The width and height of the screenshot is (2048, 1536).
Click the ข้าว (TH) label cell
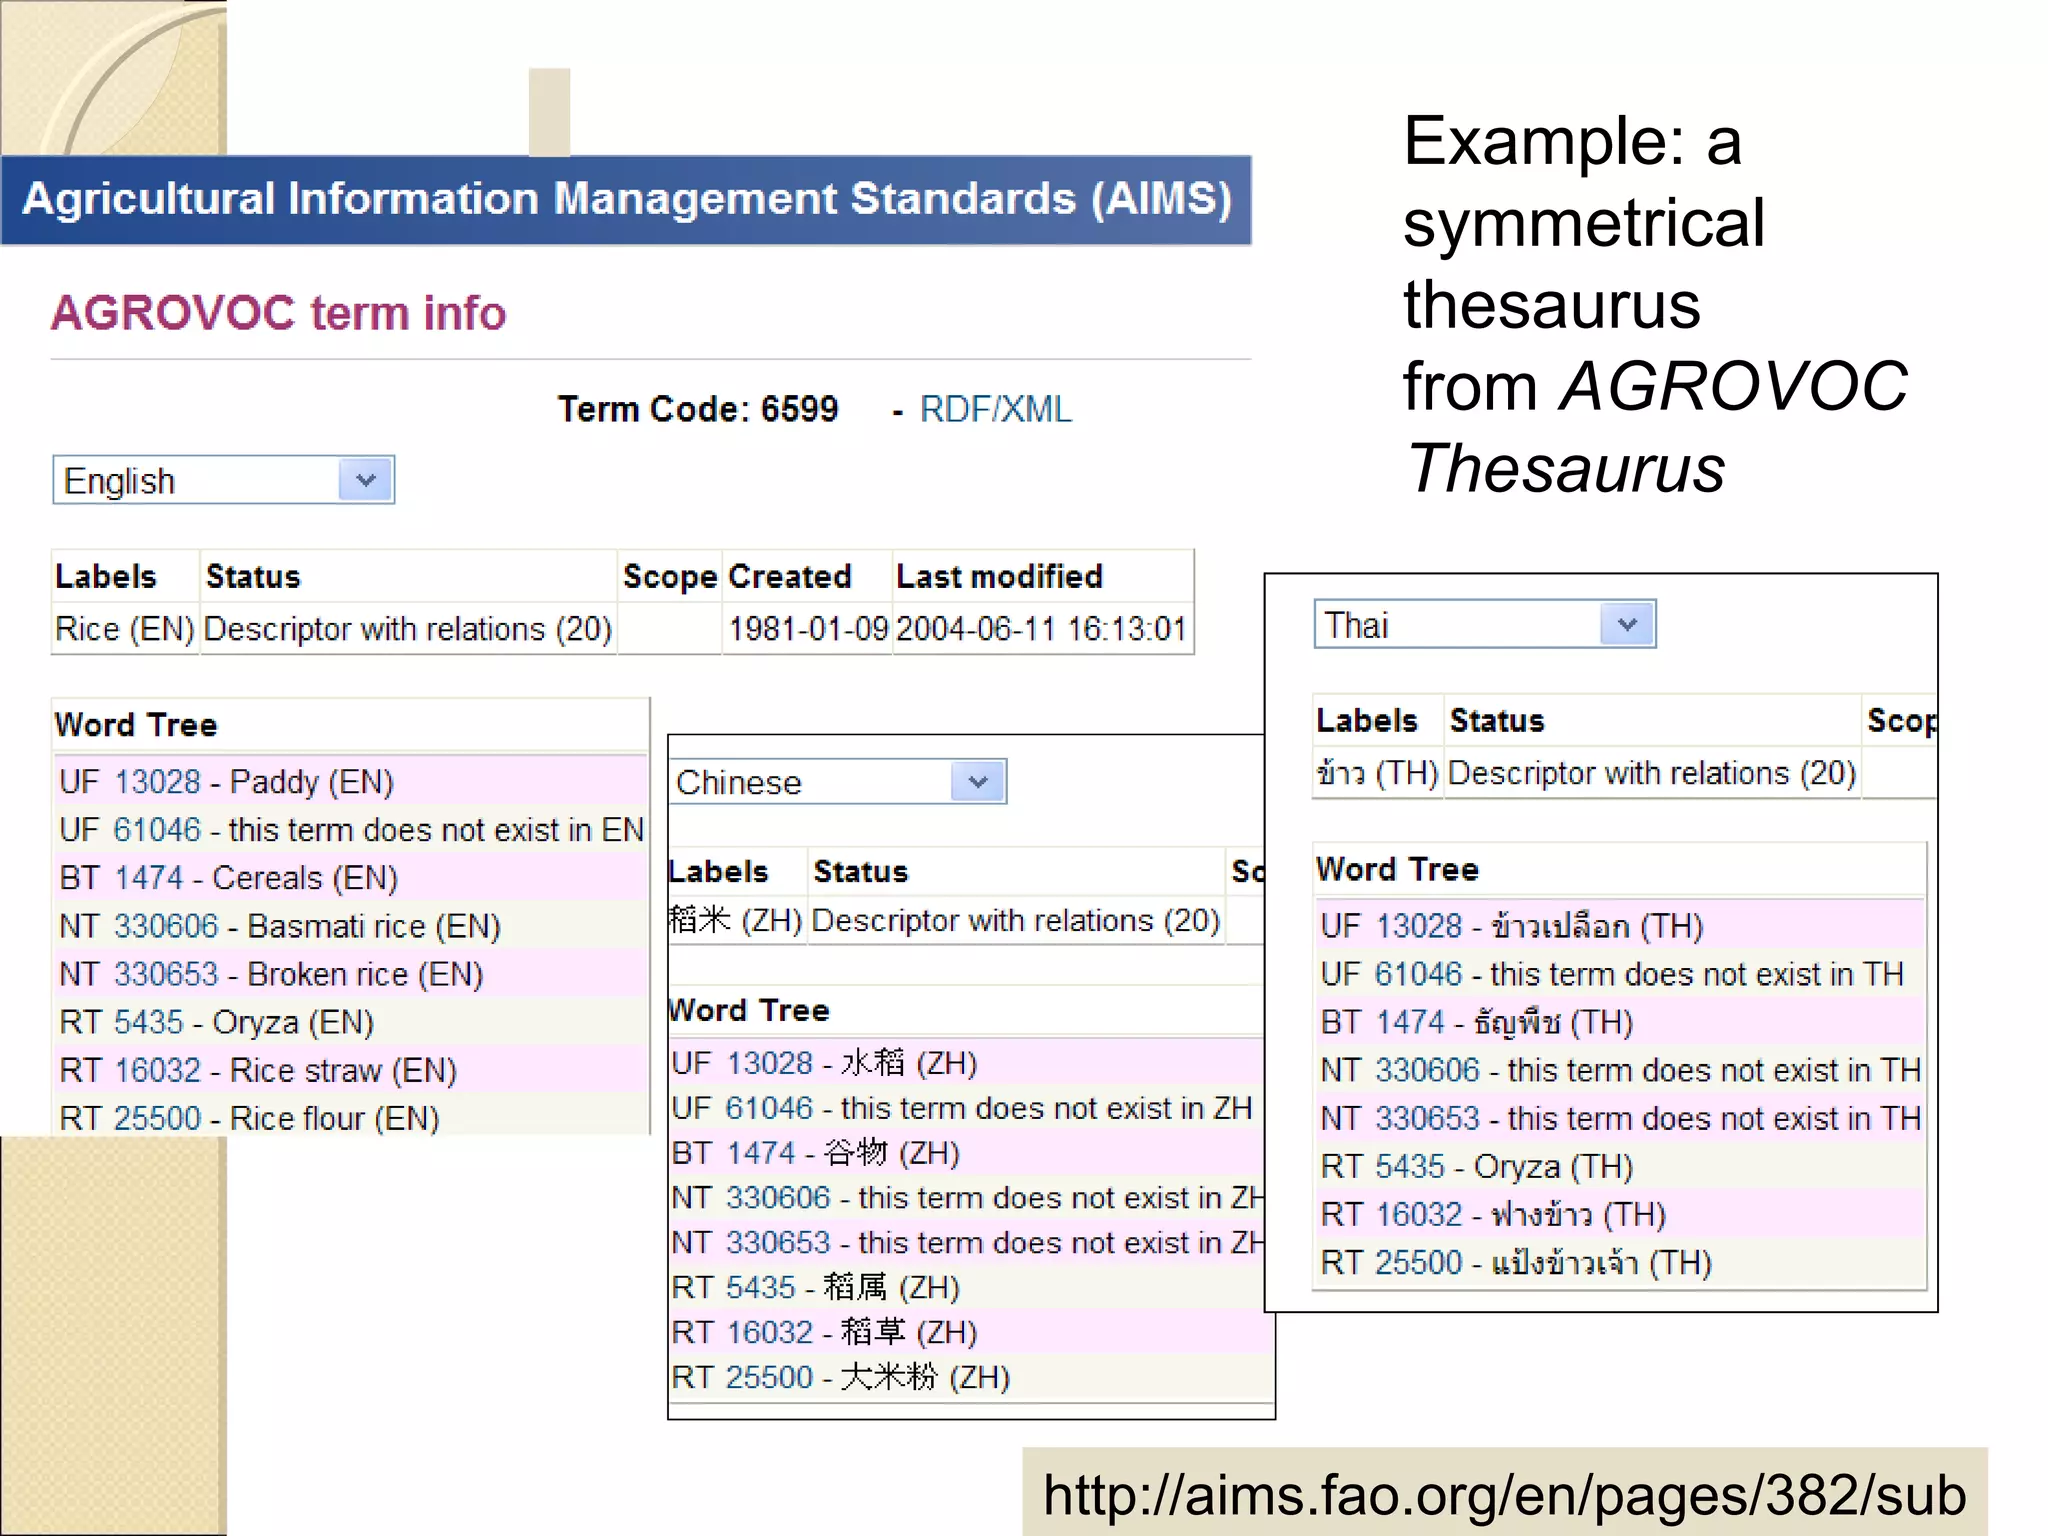coord(1377,772)
